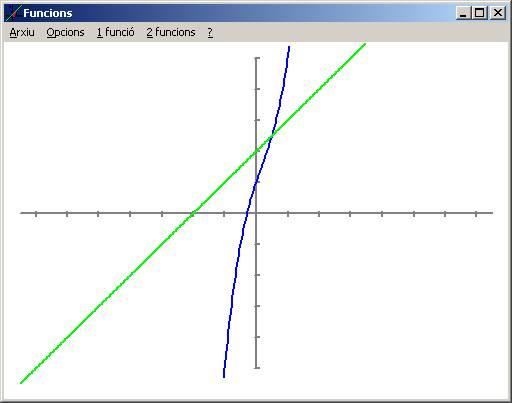Open the 1 funció menu

116,32
